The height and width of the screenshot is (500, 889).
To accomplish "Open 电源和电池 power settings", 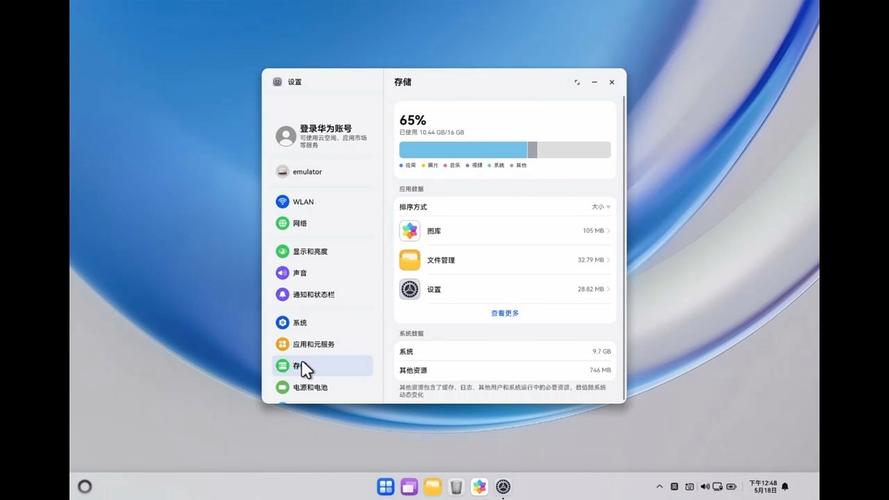I will [322, 387].
